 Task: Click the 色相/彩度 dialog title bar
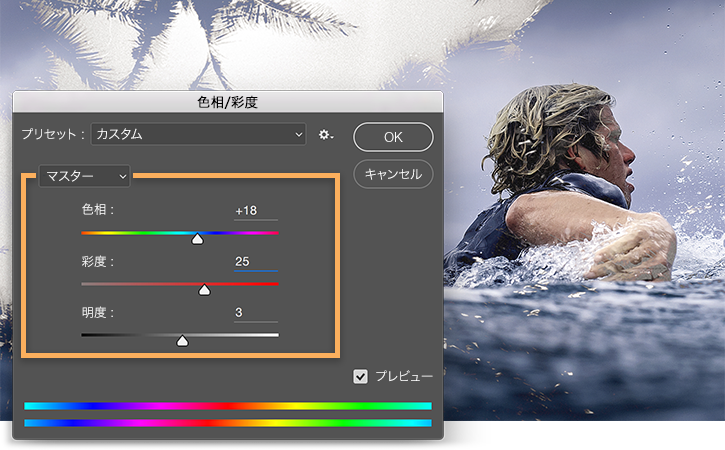(228, 102)
